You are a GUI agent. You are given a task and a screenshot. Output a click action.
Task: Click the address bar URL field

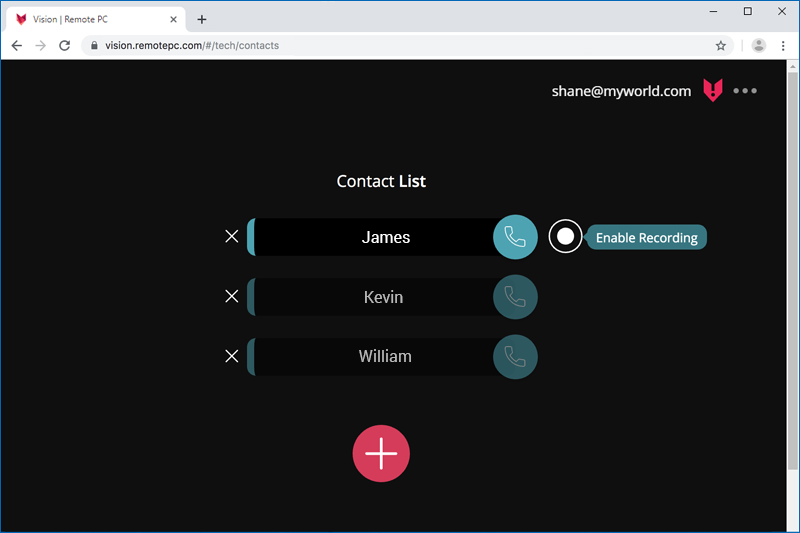pyautogui.click(x=407, y=45)
